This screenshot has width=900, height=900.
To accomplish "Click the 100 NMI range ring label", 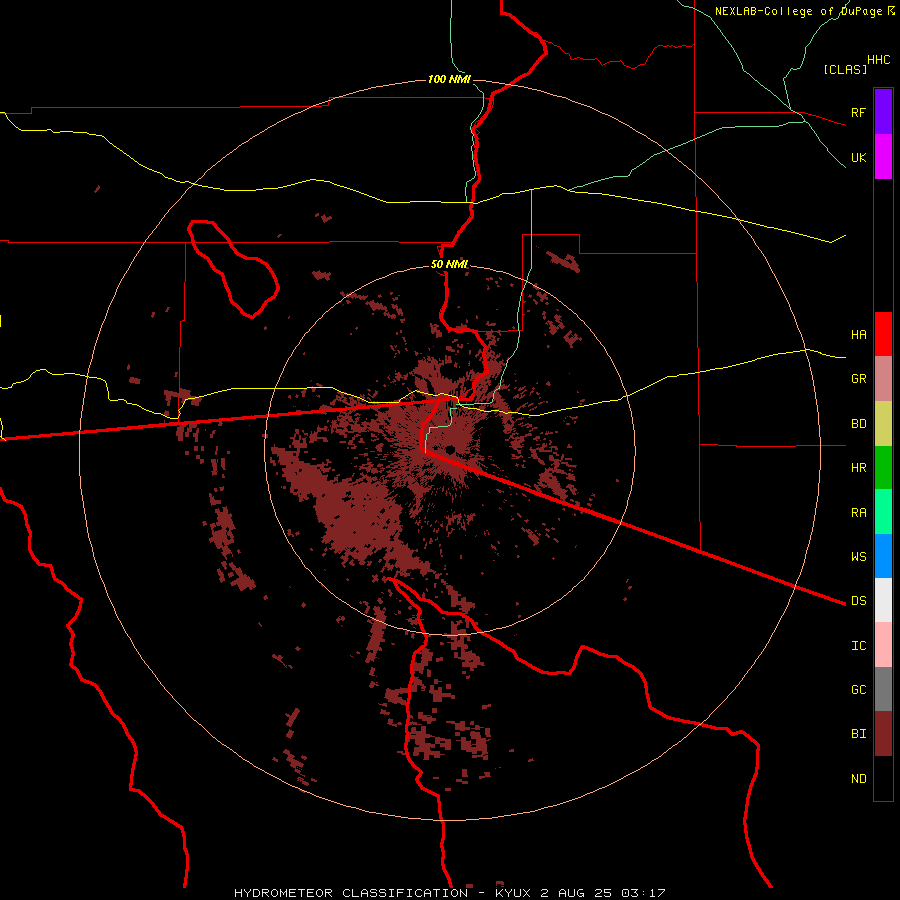I will pos(449,79).
